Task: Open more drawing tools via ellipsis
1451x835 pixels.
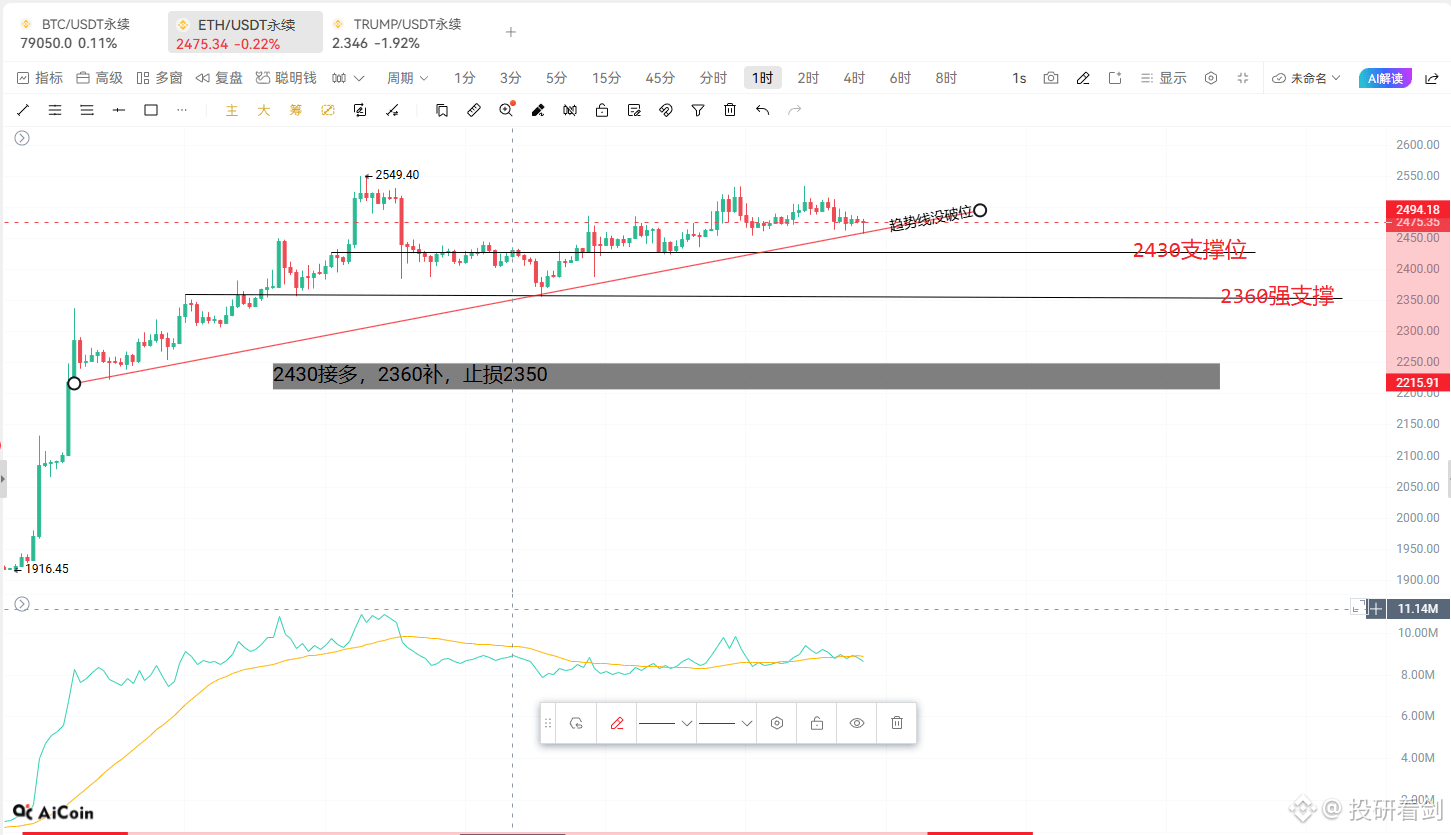Action: point(182,110)
